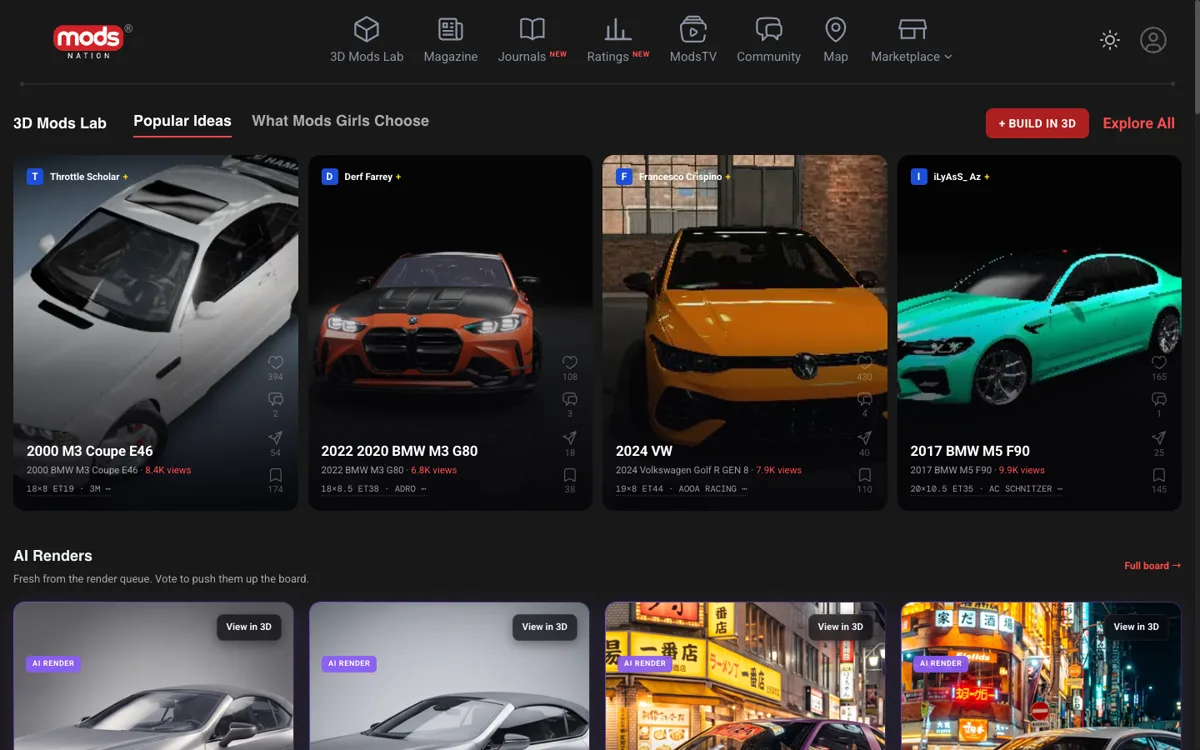Click the 8.4K views text
Viewport: 1200px width, 750px height.
pos(168,470)
